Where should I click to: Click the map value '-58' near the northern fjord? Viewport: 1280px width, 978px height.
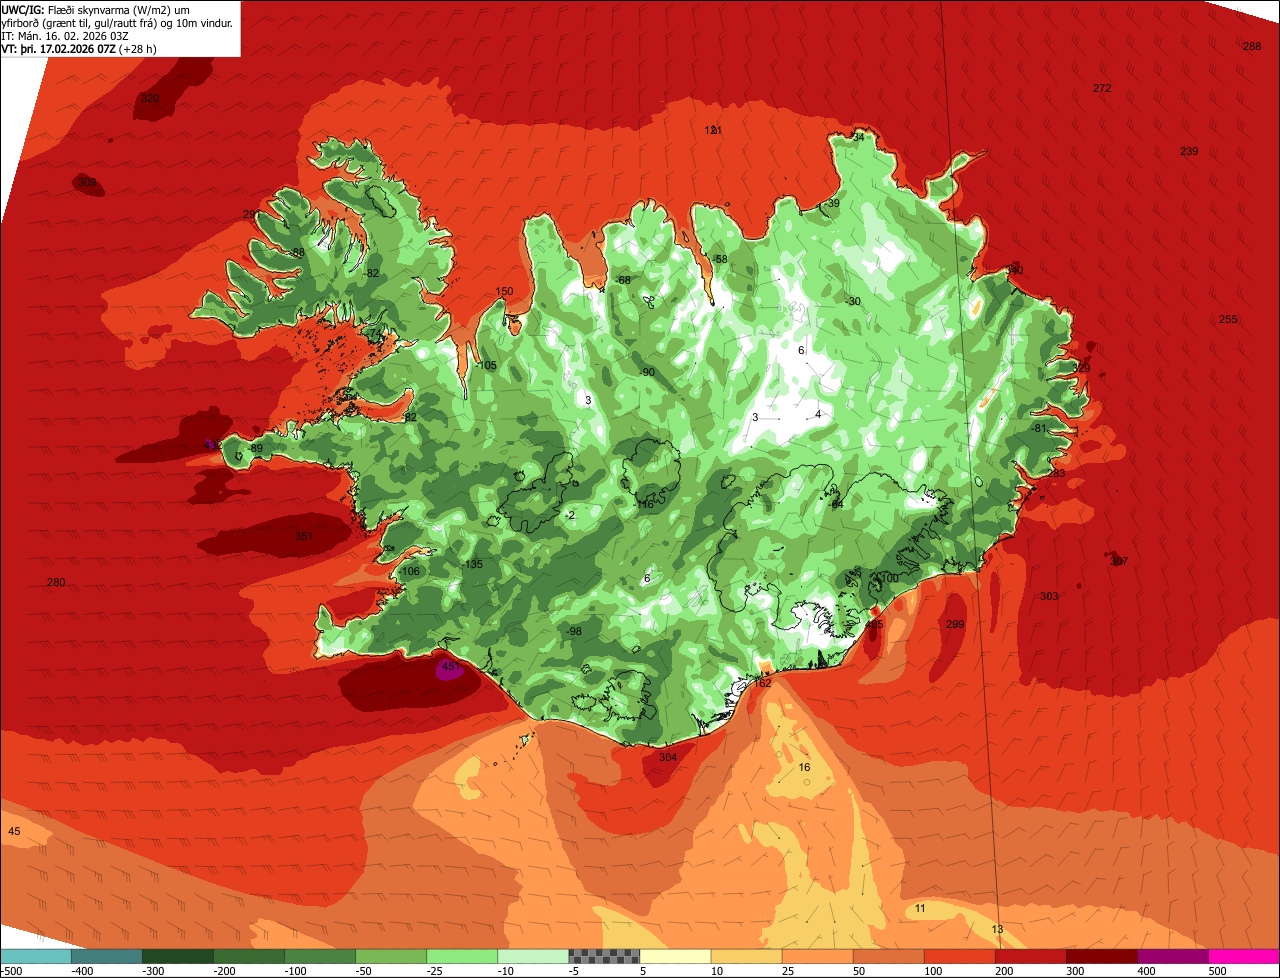(x=719, y=259)
